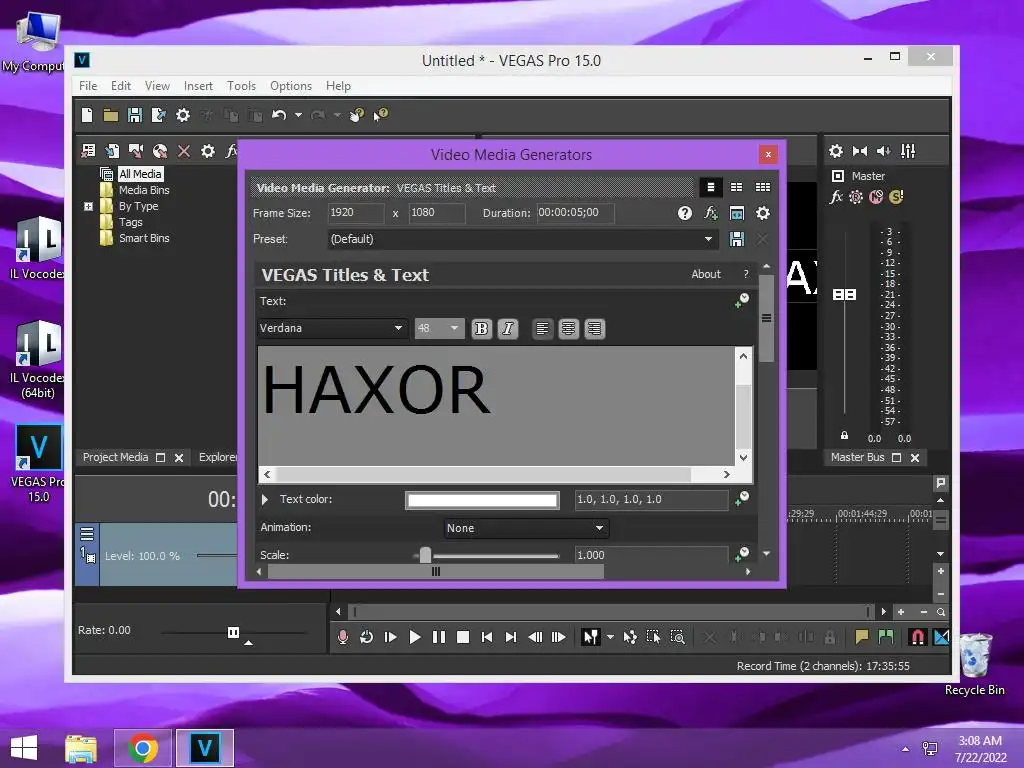Open a project with the folder icon
1024x768 pixels.
click(x=111, y=116)
